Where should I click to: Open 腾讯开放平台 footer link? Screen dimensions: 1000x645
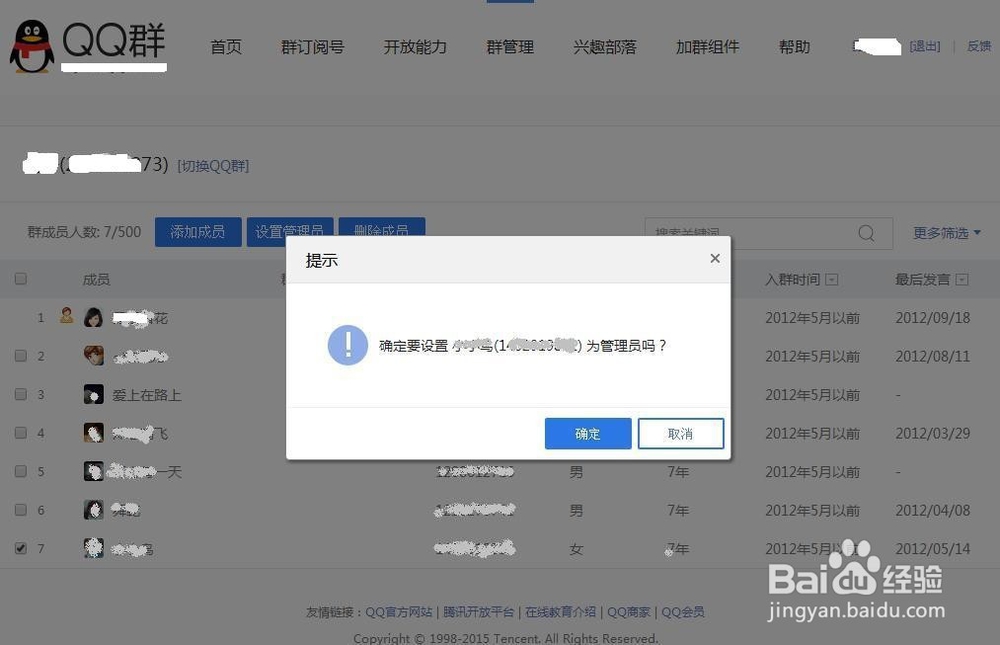coord(478,612)
